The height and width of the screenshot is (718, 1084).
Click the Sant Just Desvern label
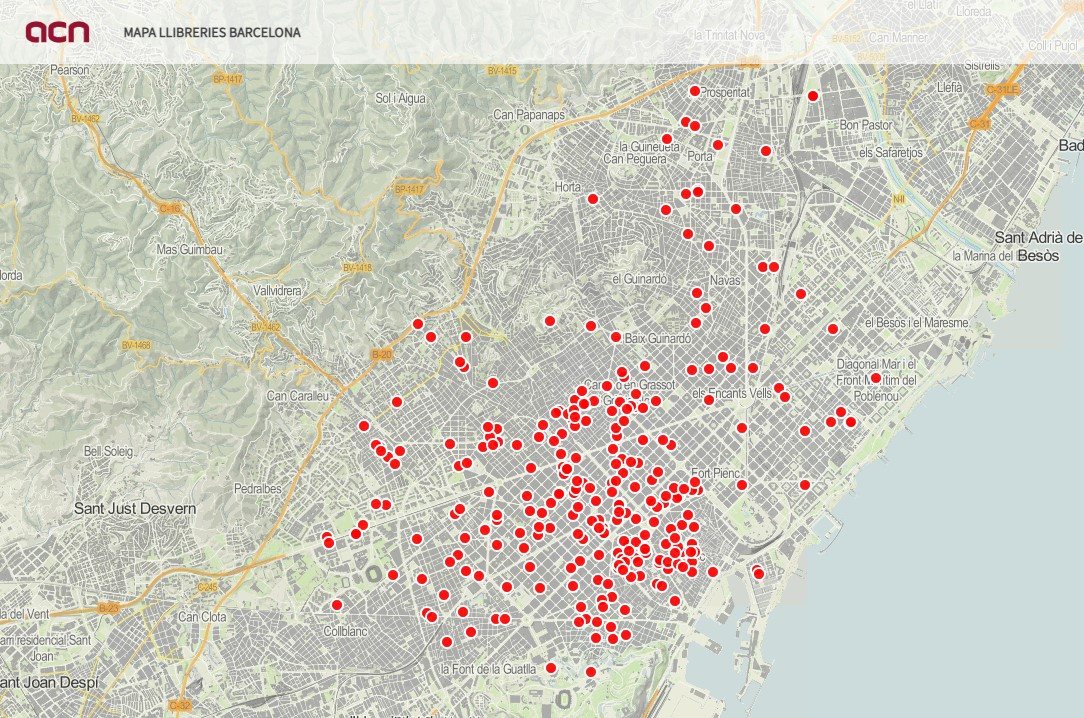click(x=135, y=509)
